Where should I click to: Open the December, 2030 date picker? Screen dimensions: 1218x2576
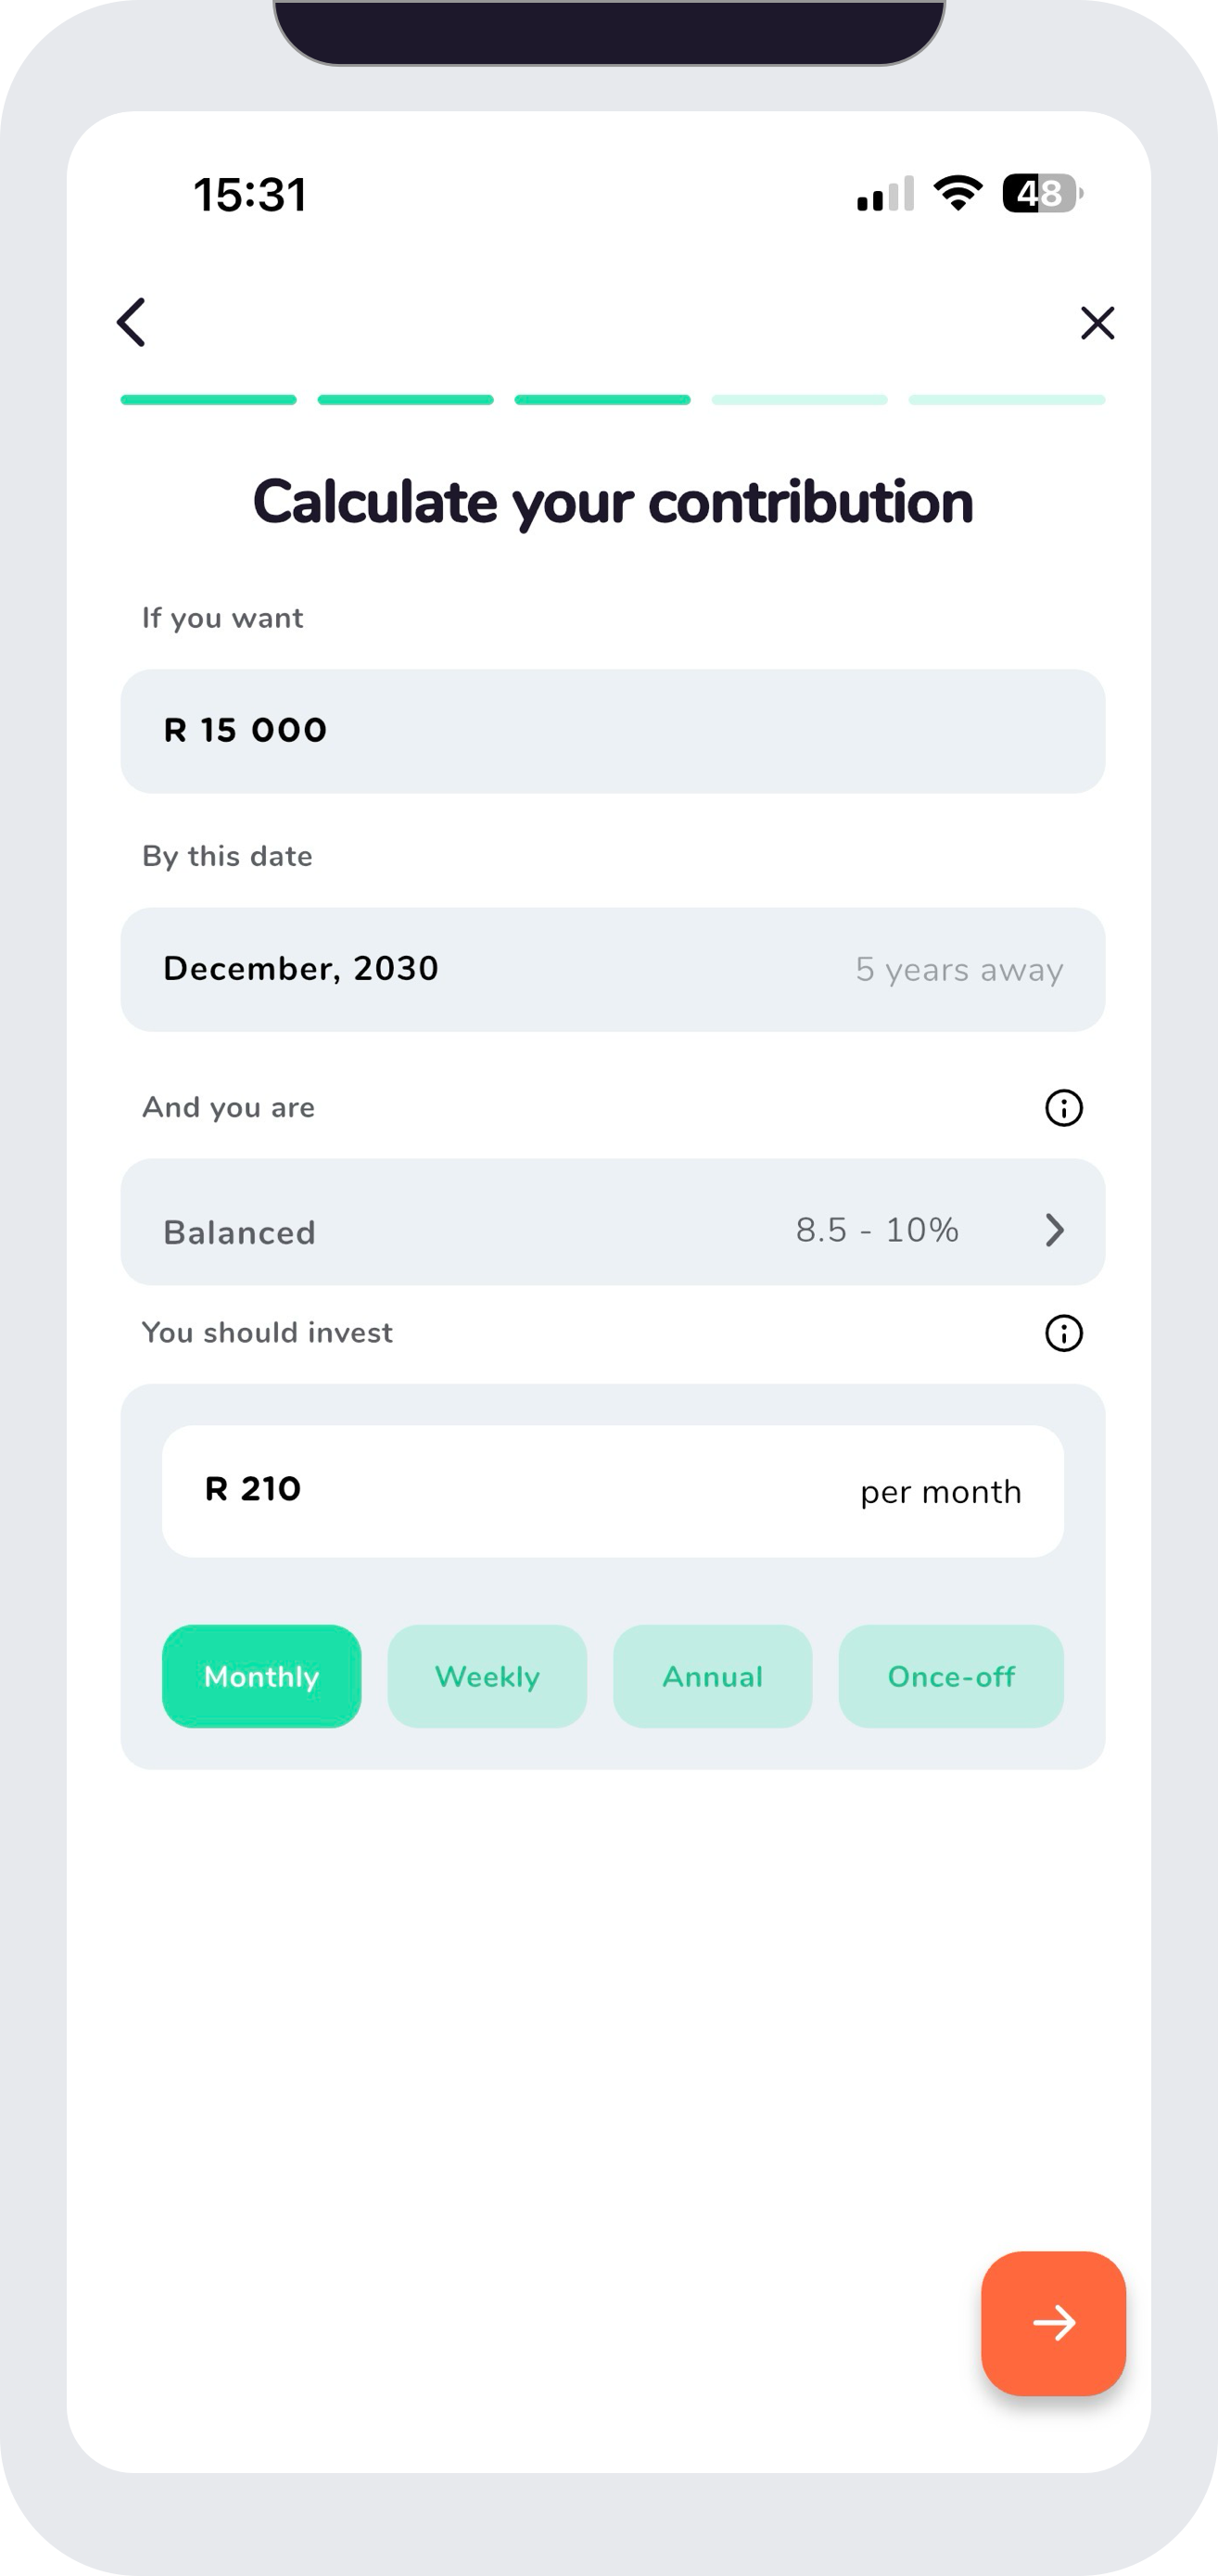click(613, 968)
